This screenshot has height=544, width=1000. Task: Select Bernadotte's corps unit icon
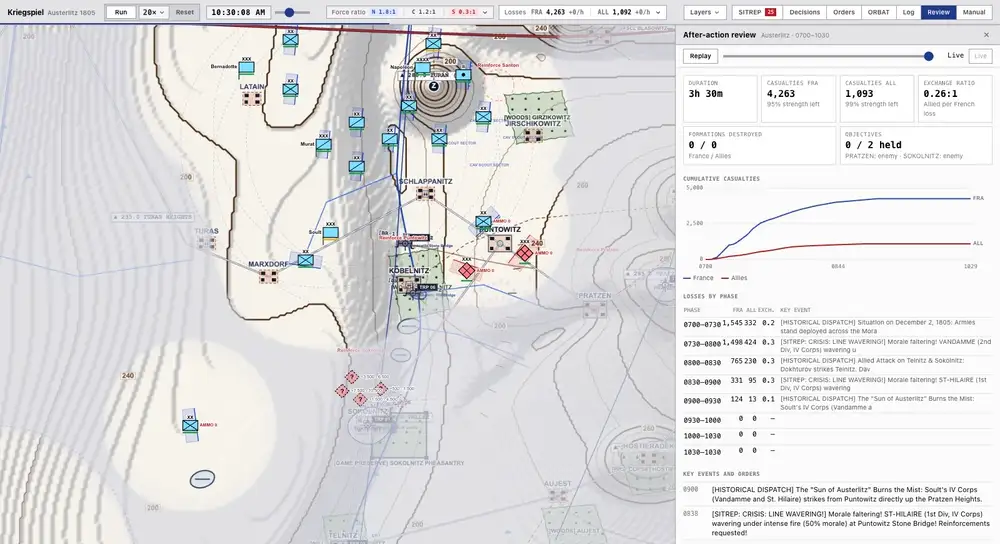coord(246,67)
